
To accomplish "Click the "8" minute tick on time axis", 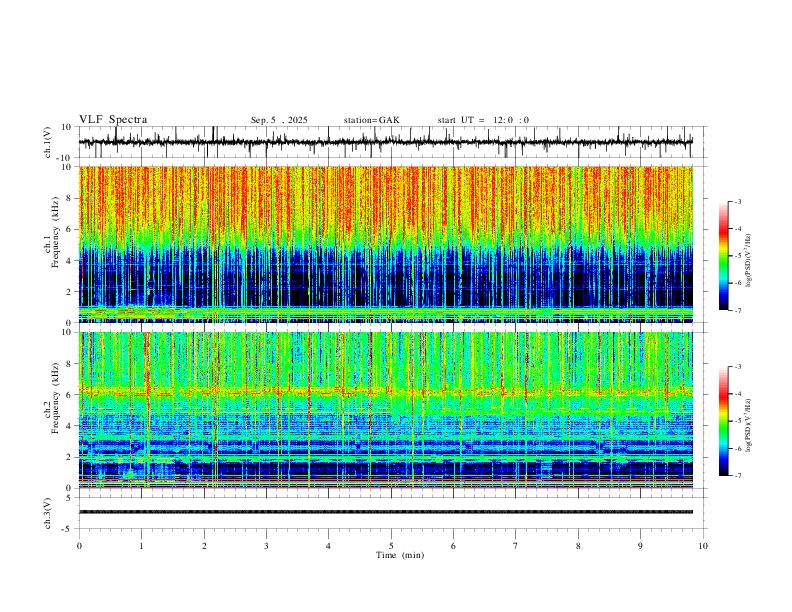I will [578, 546].
